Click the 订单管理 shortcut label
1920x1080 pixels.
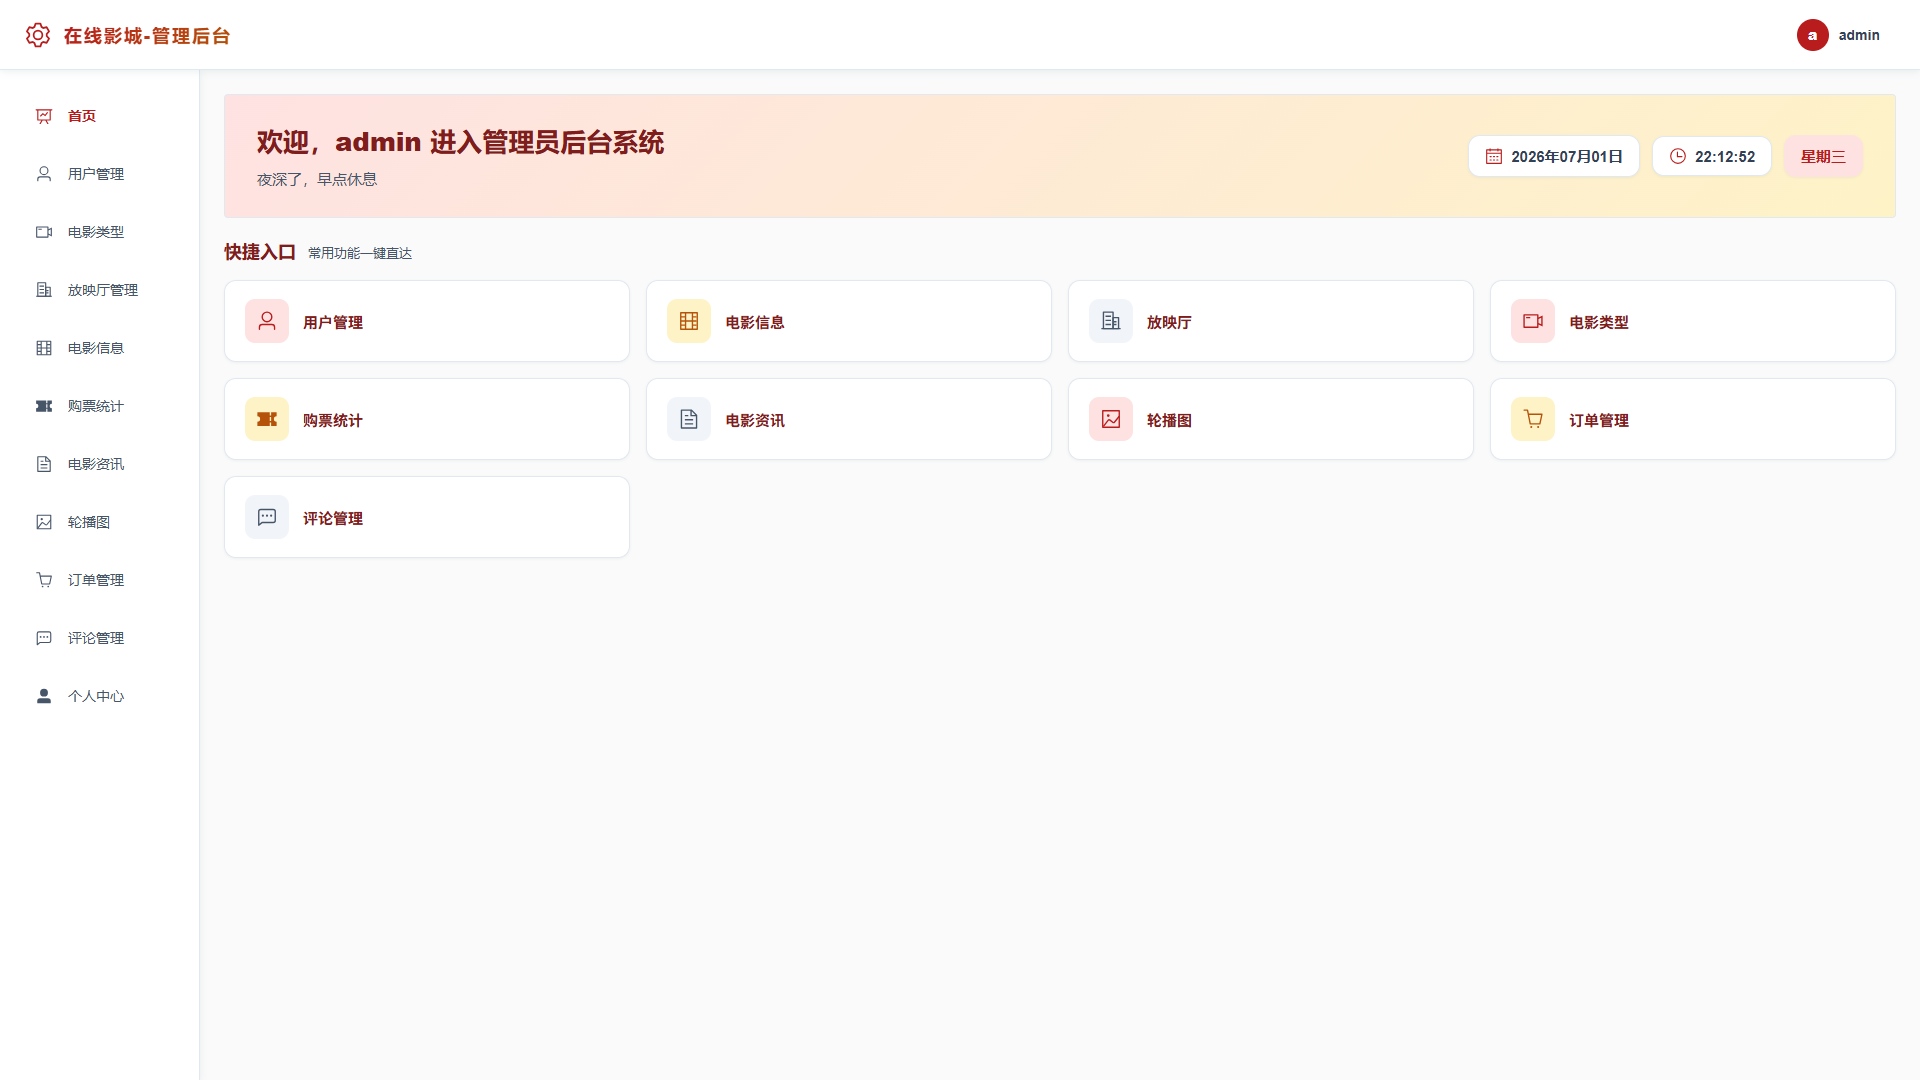coord(1598,421)
